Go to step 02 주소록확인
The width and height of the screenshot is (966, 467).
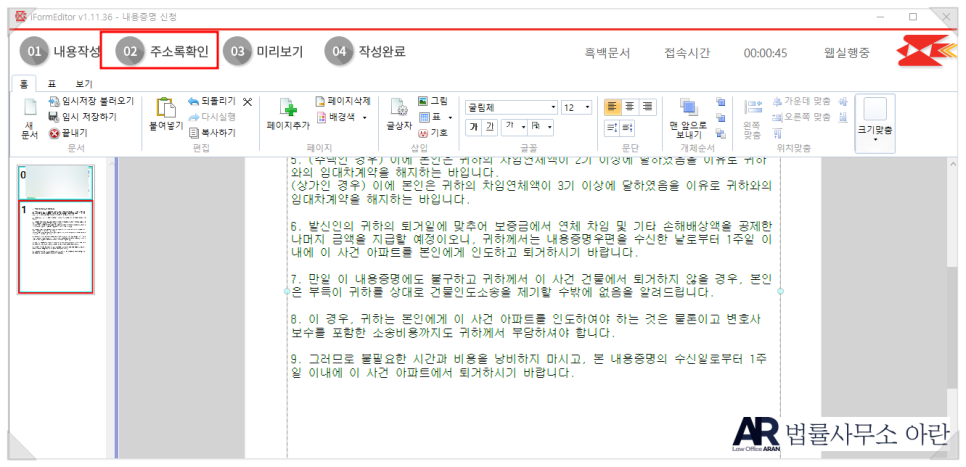pos(166,52)
